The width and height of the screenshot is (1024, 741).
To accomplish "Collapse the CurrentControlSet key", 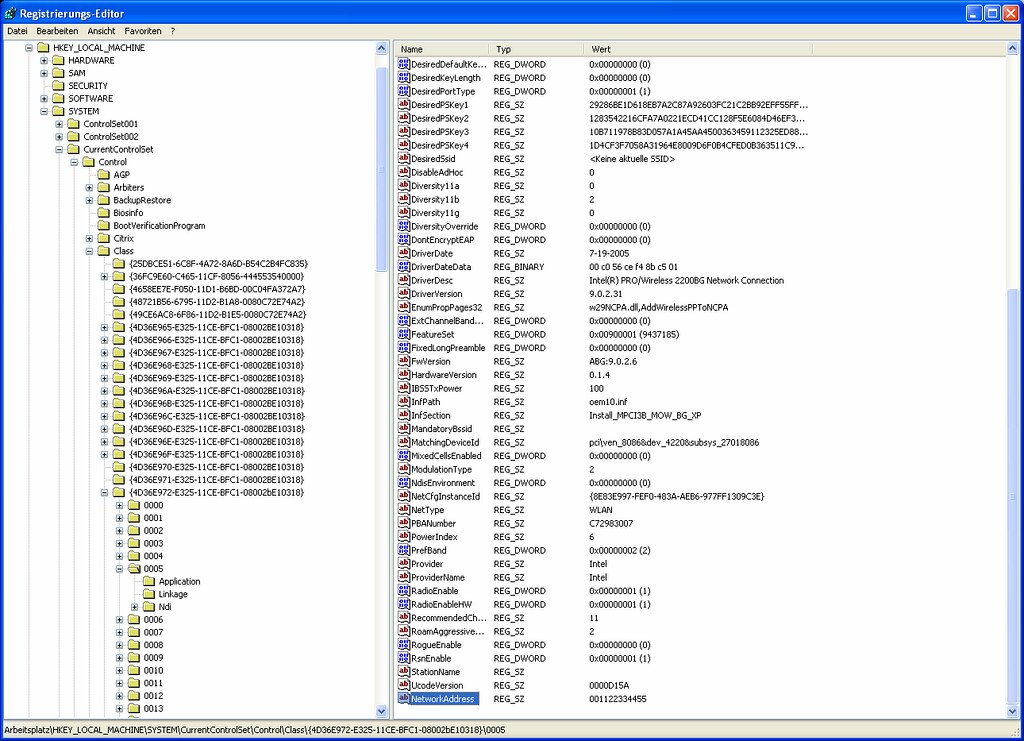I will pos(59,150).
